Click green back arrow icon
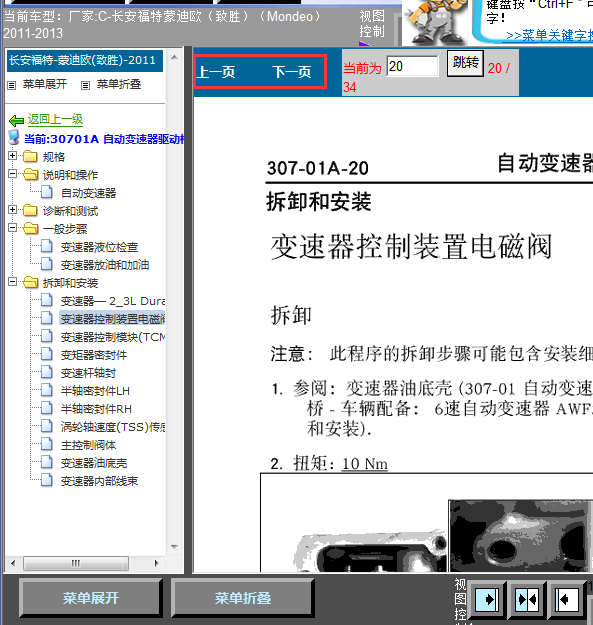Viewport: 593px width, 625px height. (x=16, y=120)
